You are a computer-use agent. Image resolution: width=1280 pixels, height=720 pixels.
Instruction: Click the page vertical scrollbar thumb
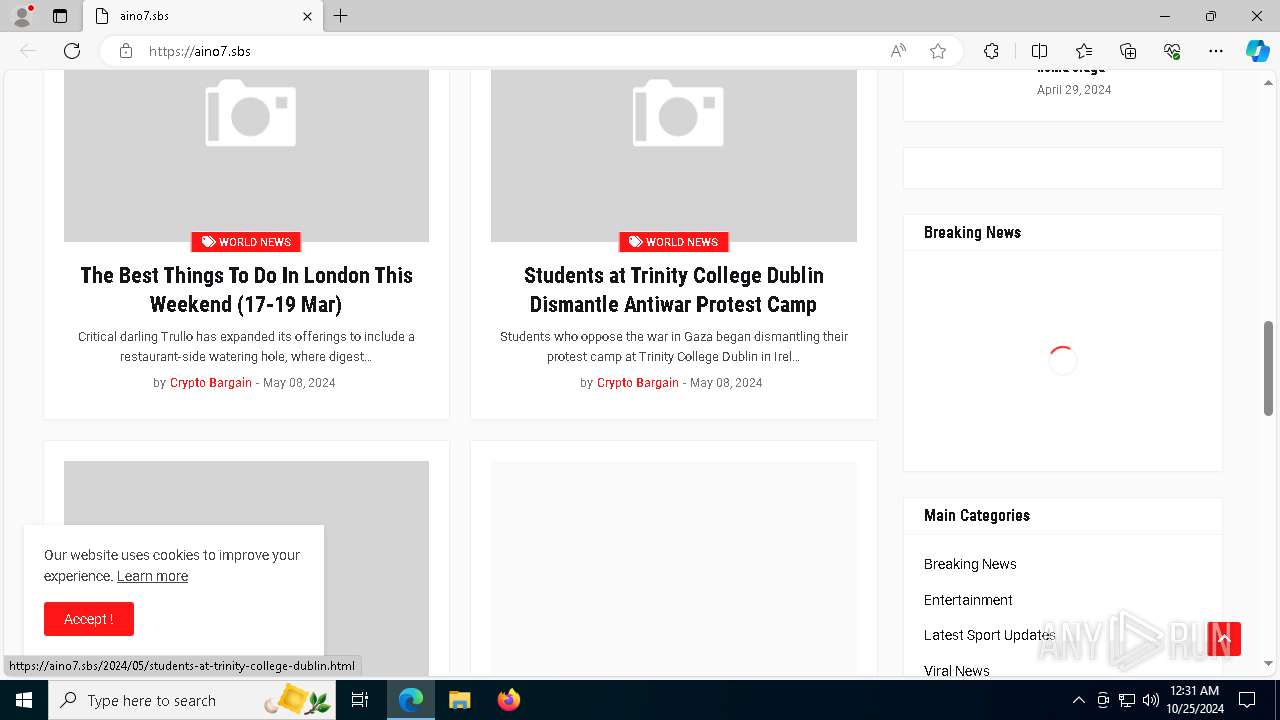[1268, 368]
